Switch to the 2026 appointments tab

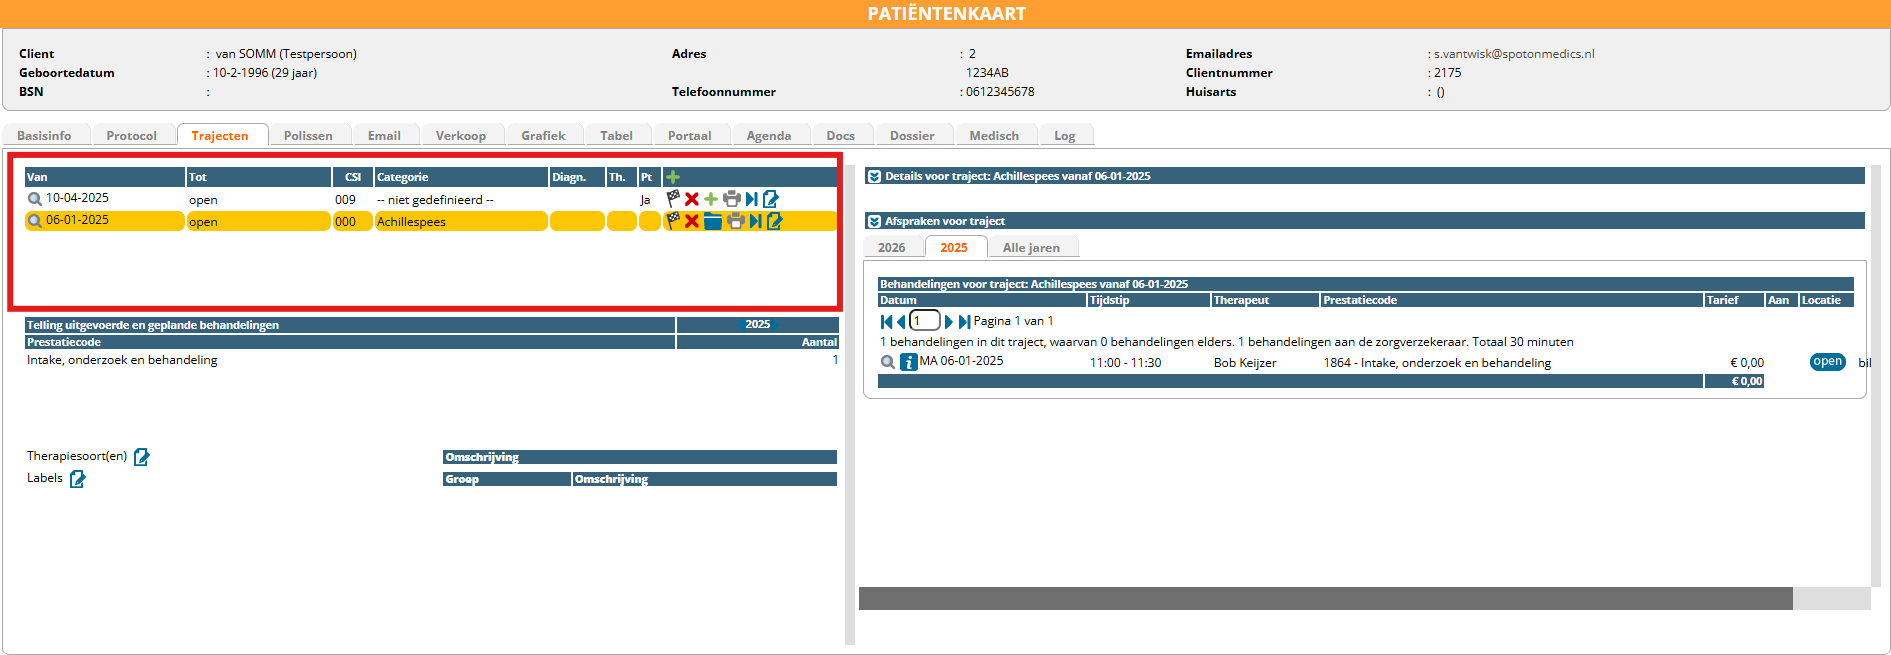[x=891, y=247]
